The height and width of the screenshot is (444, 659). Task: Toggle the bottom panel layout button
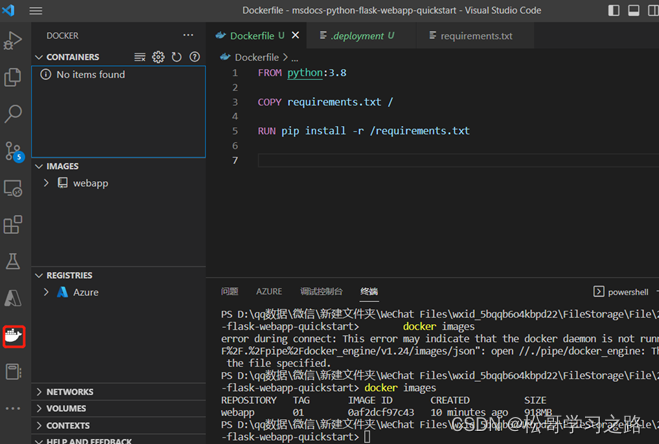click(x=634, y=11)
